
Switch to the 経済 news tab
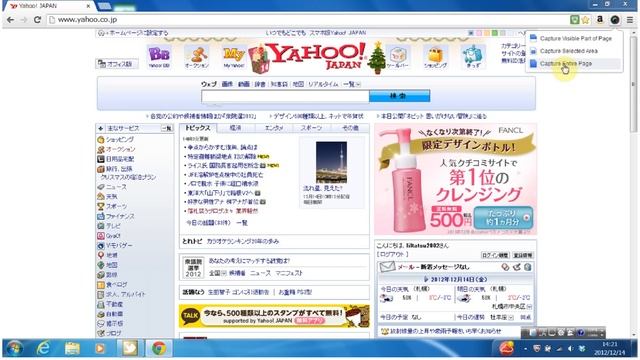pyautogui.click(x=236, y=128)
